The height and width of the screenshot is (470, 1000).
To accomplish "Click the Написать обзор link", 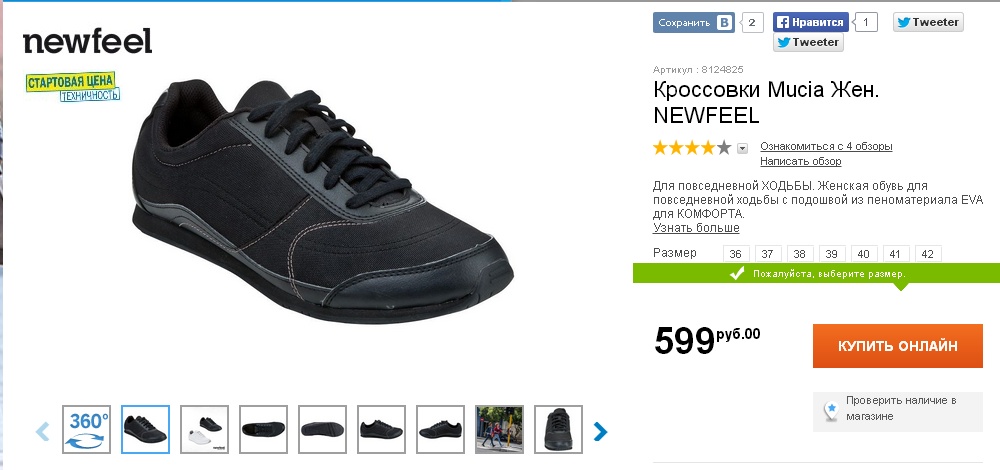I will (x=800, y=161).
